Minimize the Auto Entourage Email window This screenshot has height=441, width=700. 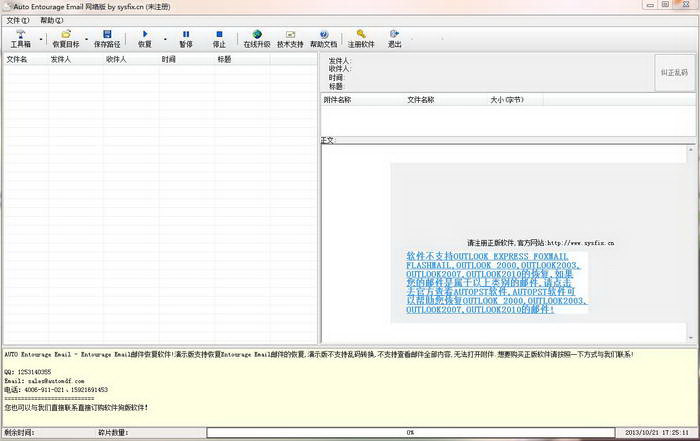click(650, 5)
